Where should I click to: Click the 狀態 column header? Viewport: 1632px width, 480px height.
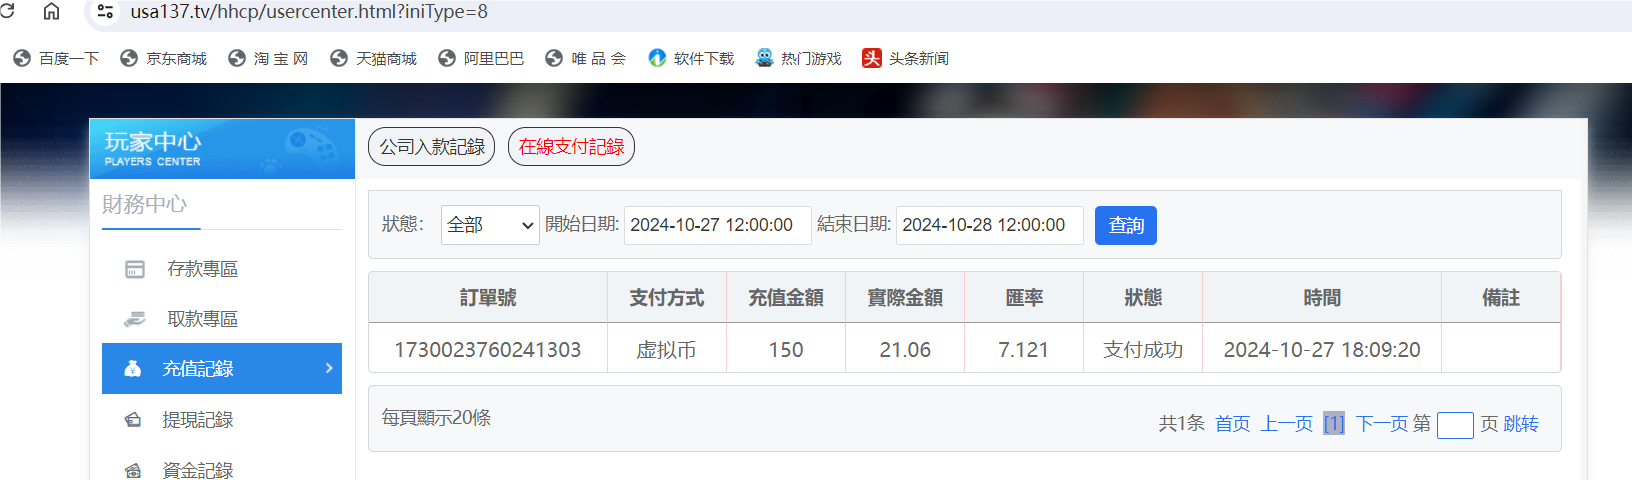pyautogui.click(x=1143, y=298)
